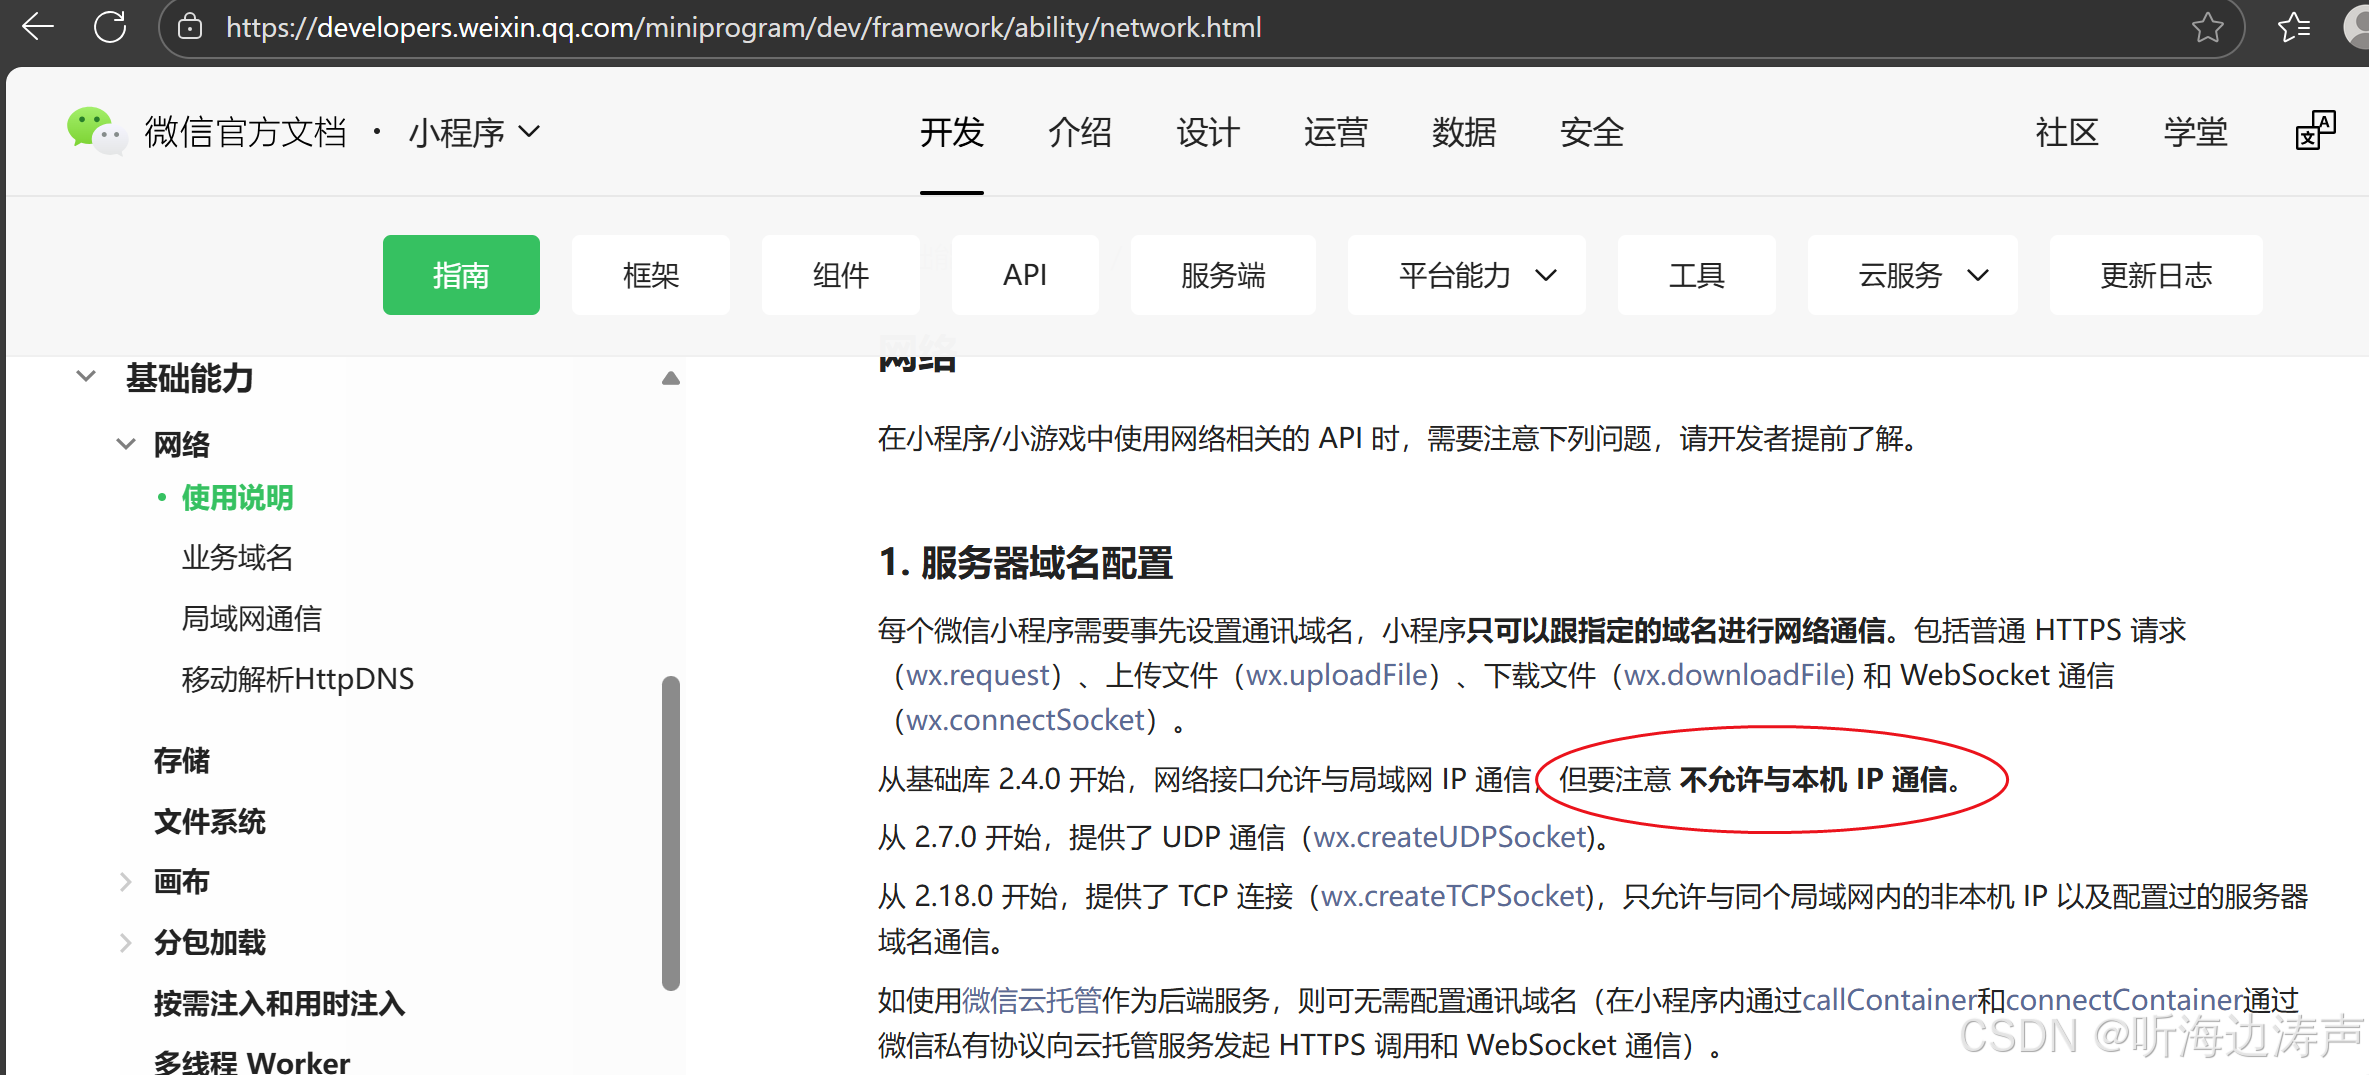Click the 微信官方文档 title text
Screen dimensions: 2369x1075
[246, 132]
